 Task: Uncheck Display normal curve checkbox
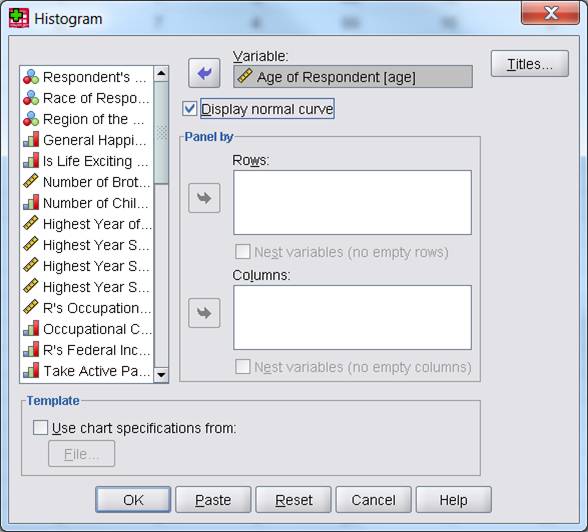tap(189, 109)
